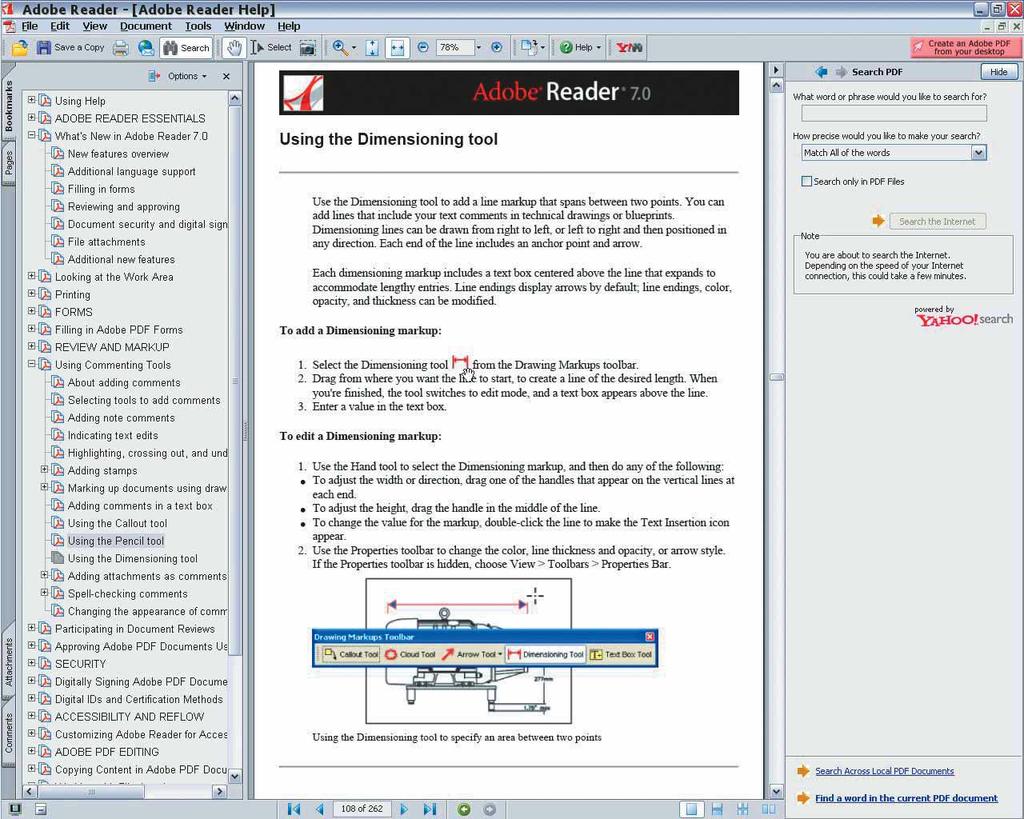Close the bookmarks panel with X
1024x819 pixels.
point(226,76)
